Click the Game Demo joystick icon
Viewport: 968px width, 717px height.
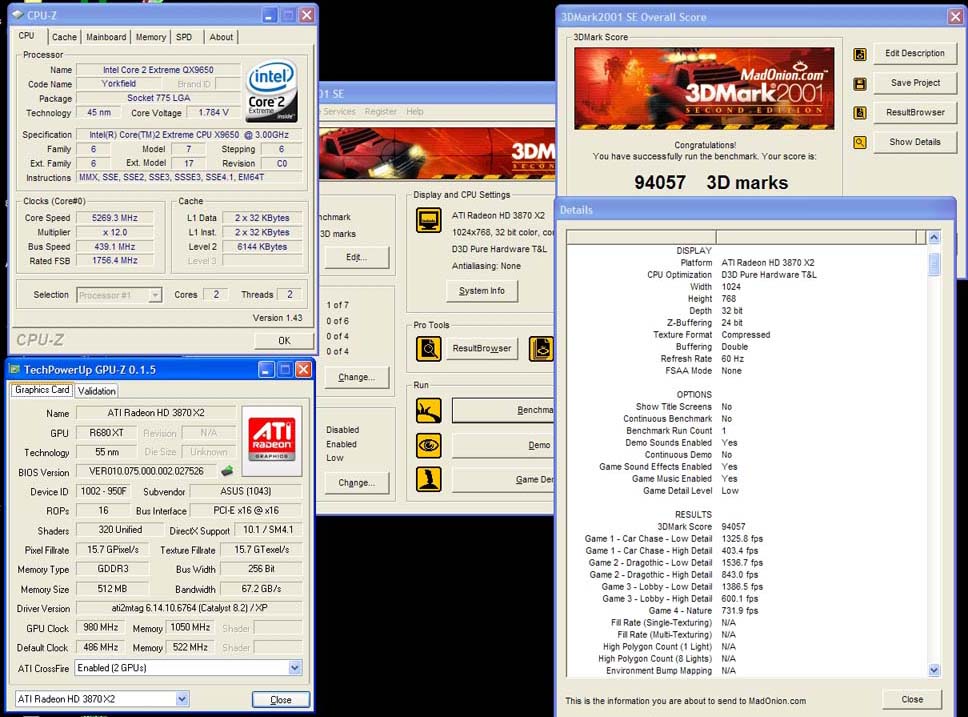(428, 479)
